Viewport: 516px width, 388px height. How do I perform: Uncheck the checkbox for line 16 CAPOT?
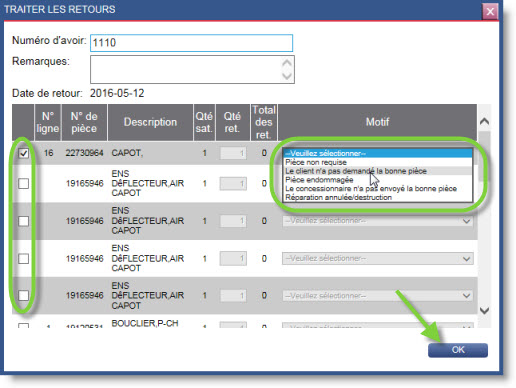(23, 153)
